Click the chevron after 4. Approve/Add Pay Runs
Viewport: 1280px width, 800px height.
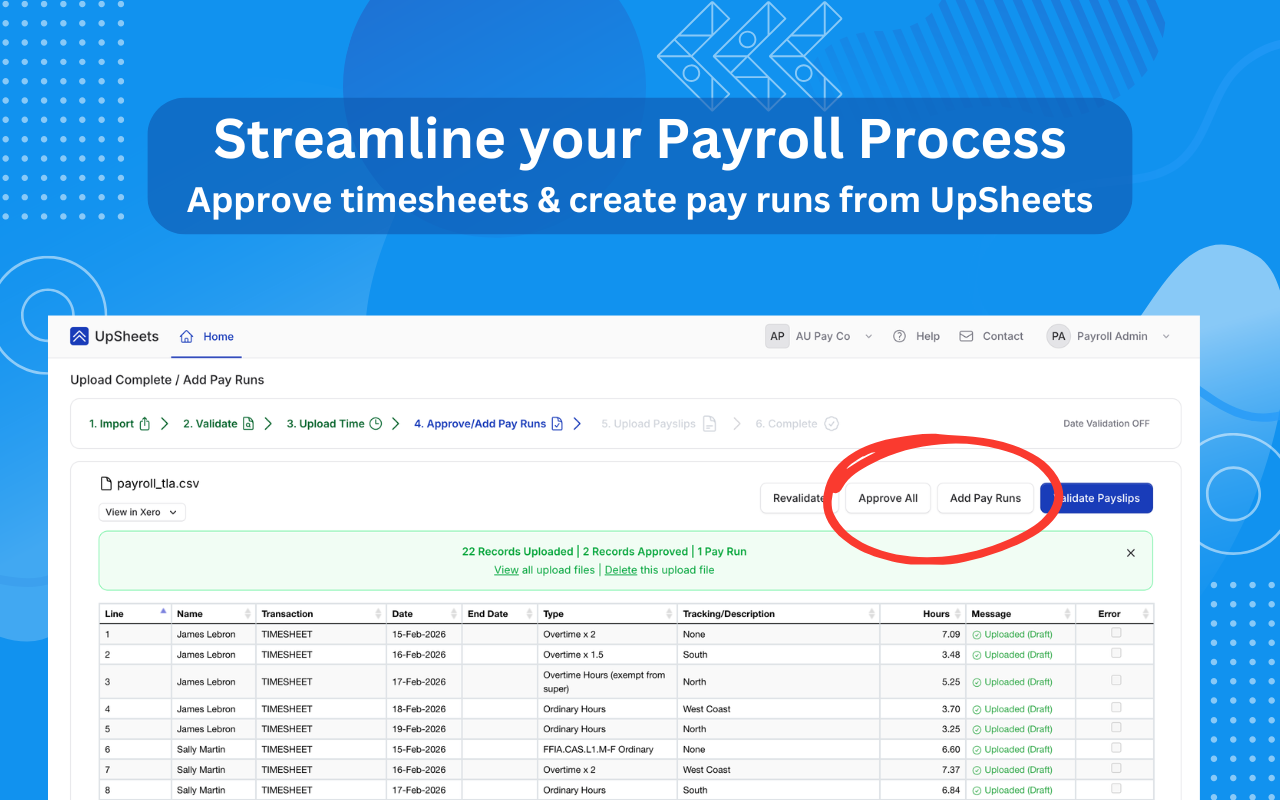click(x=577, y=424)
